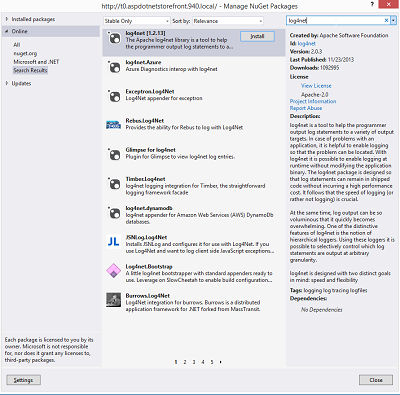Image resolution: width=400 pixels, height=395 pixels.
Task: Select the Burrows.Log4Net package title
Action: click(x=148, y=296)
